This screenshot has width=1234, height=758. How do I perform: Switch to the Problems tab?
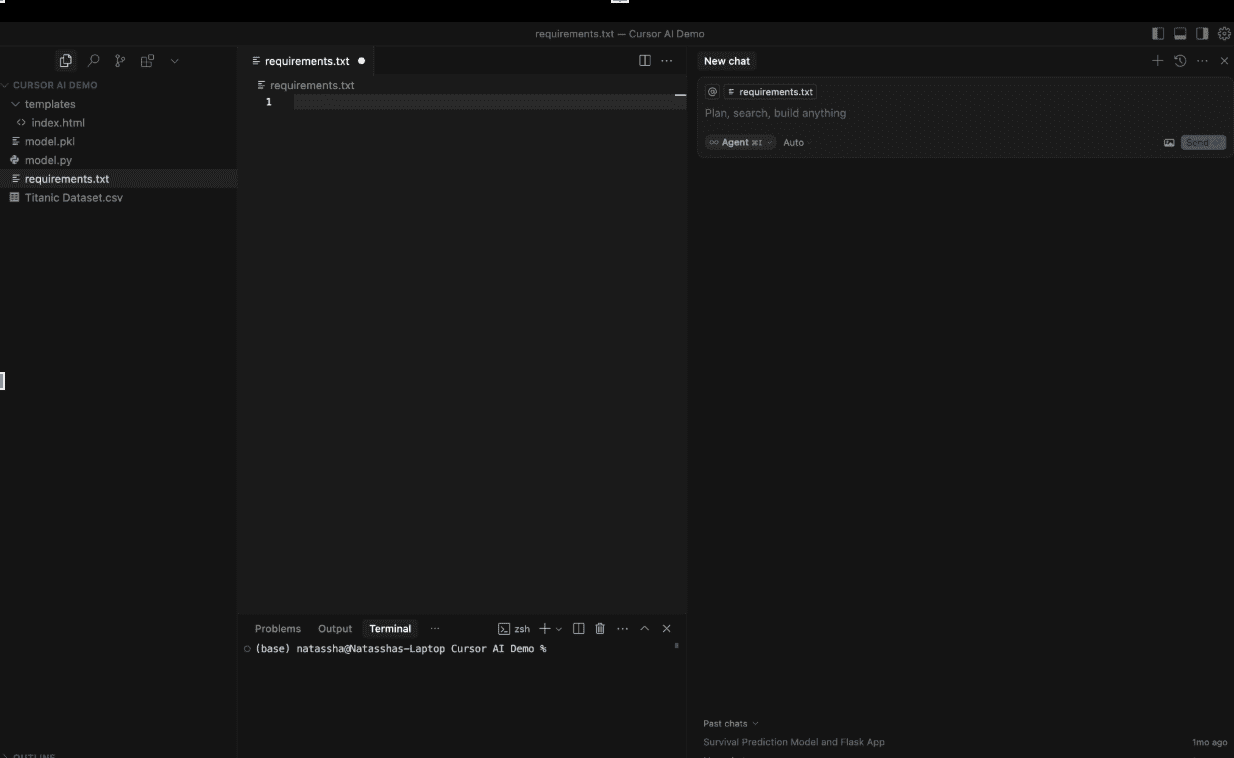pos(277,629)
